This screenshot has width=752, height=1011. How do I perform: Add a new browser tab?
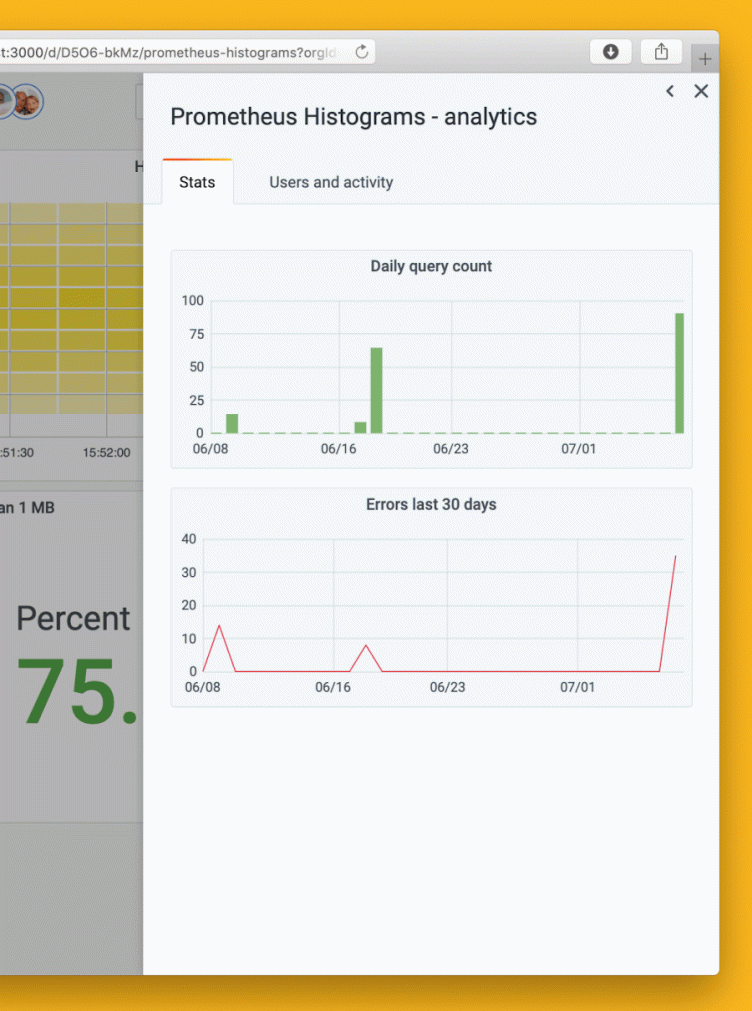[x=704, y=59]
